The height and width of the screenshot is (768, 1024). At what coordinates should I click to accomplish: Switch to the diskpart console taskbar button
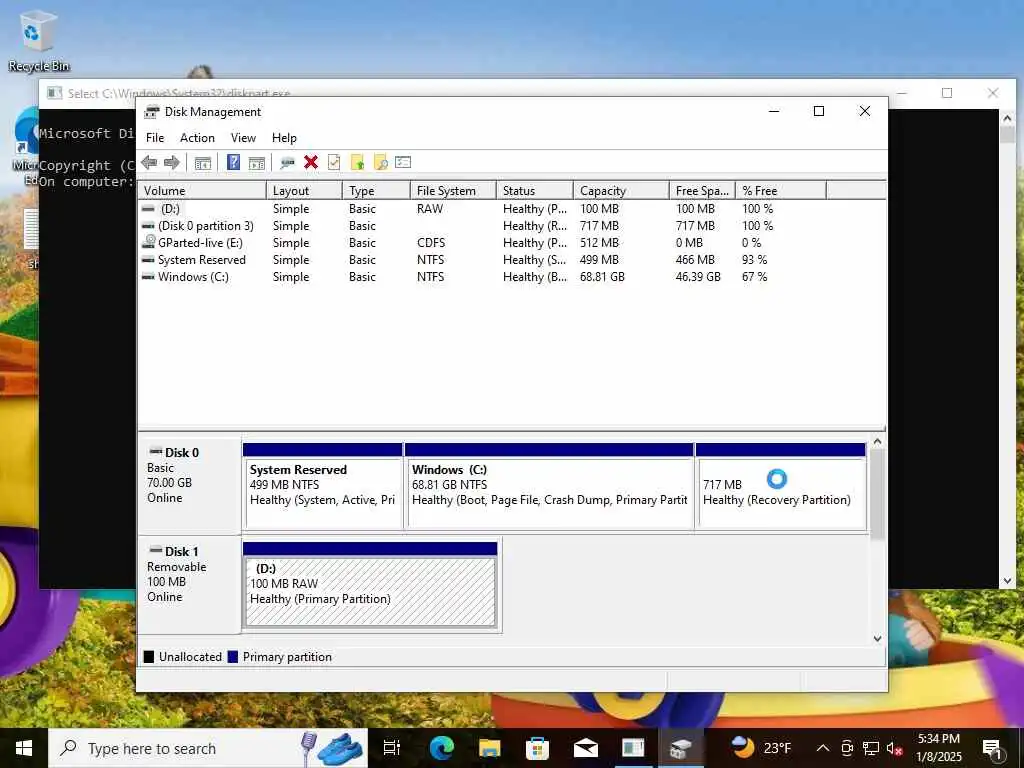[x=633, y=748]
